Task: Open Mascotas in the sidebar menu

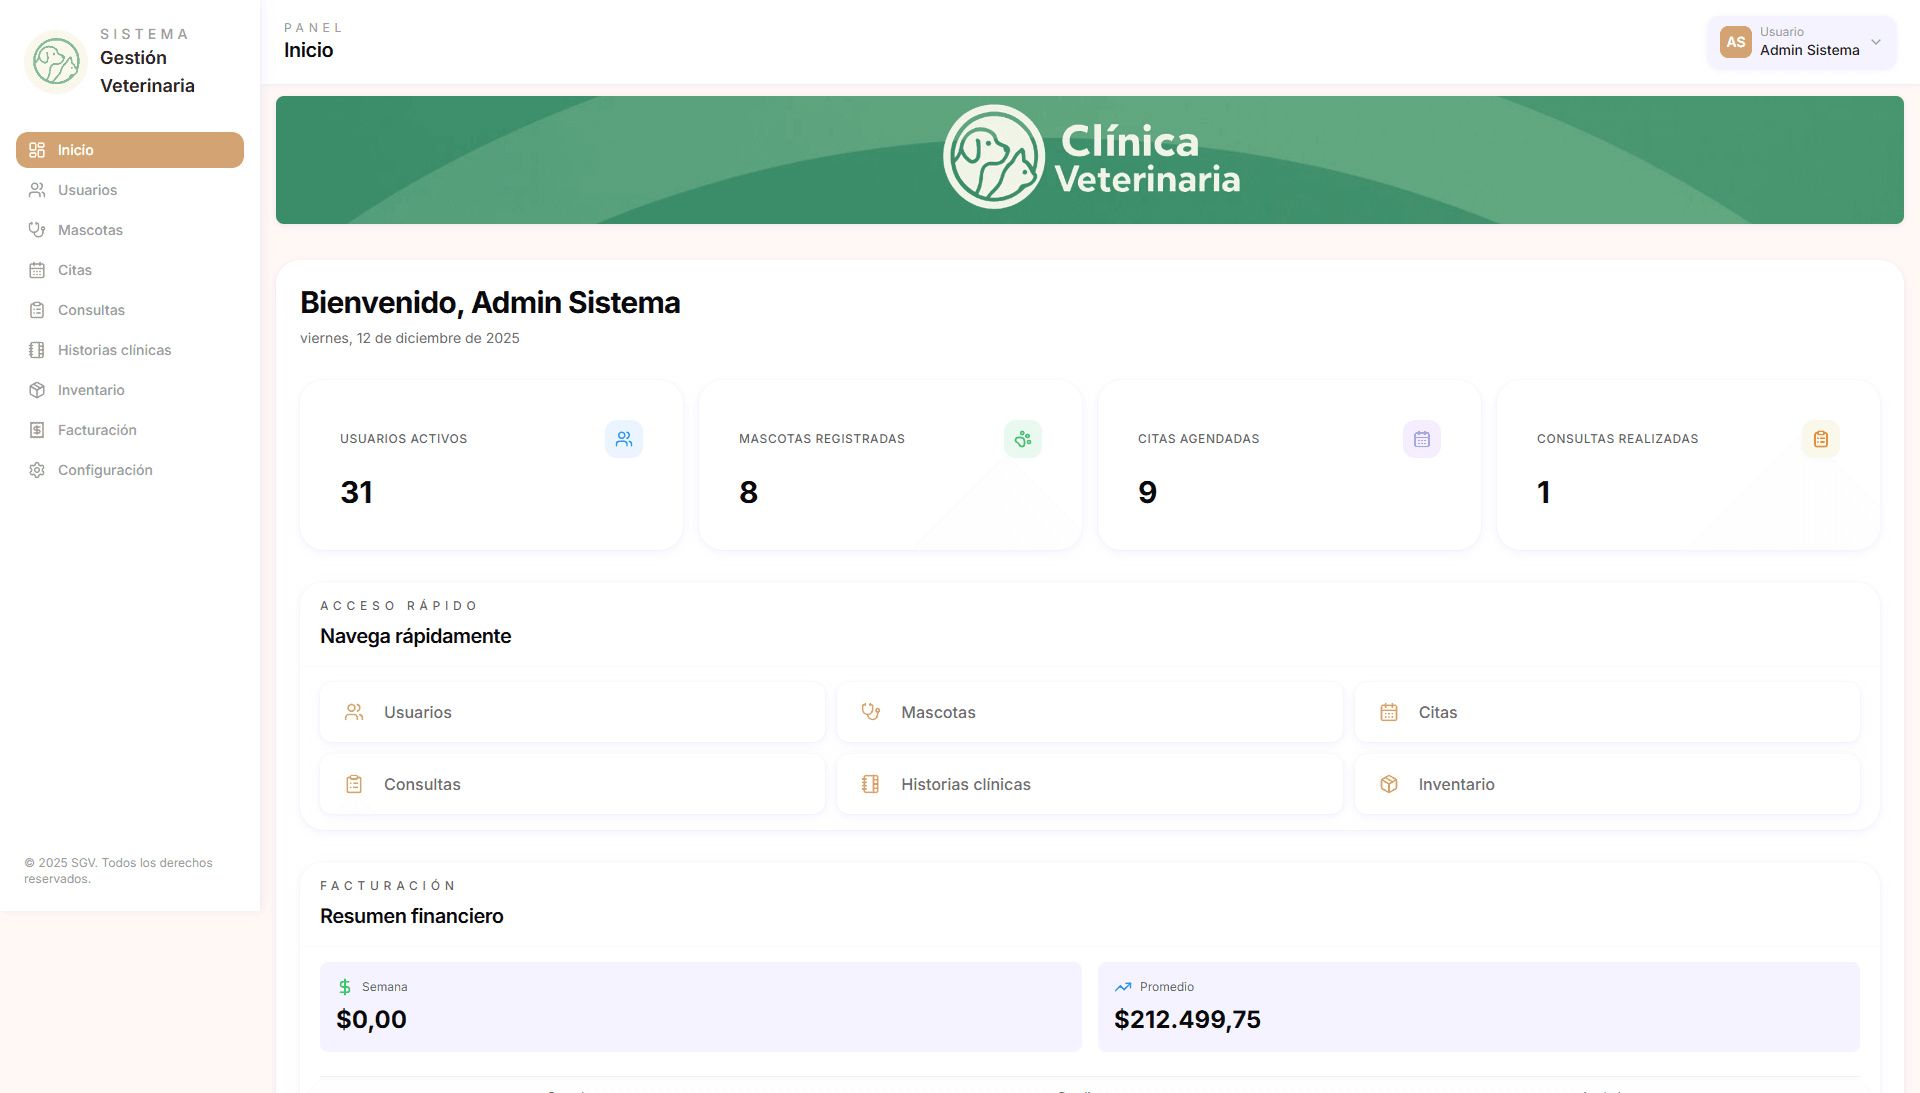Action: point(90,230)
